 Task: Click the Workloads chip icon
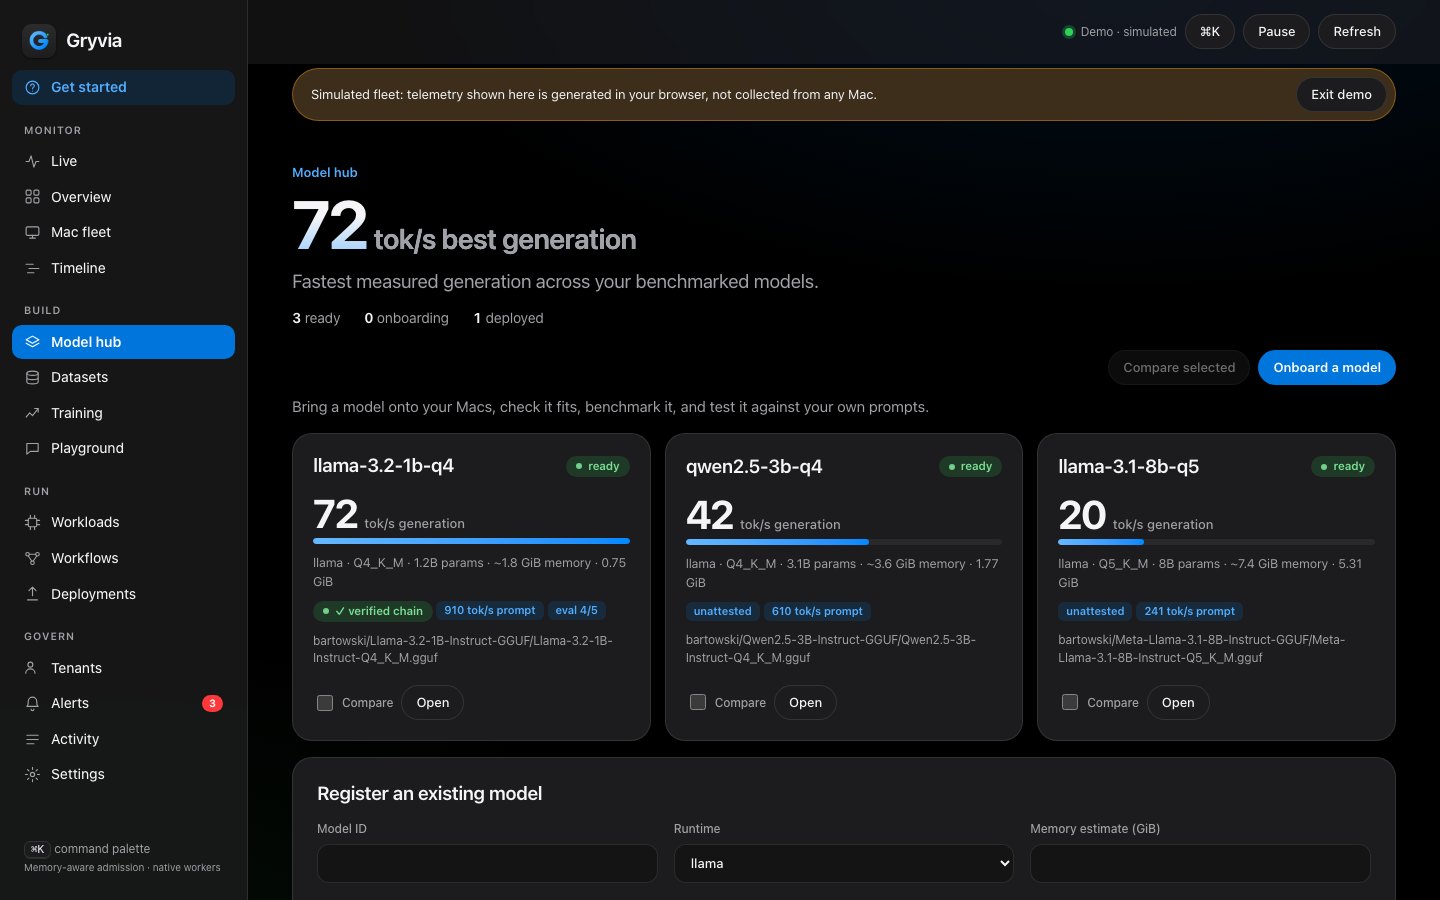tap(33, 522)
